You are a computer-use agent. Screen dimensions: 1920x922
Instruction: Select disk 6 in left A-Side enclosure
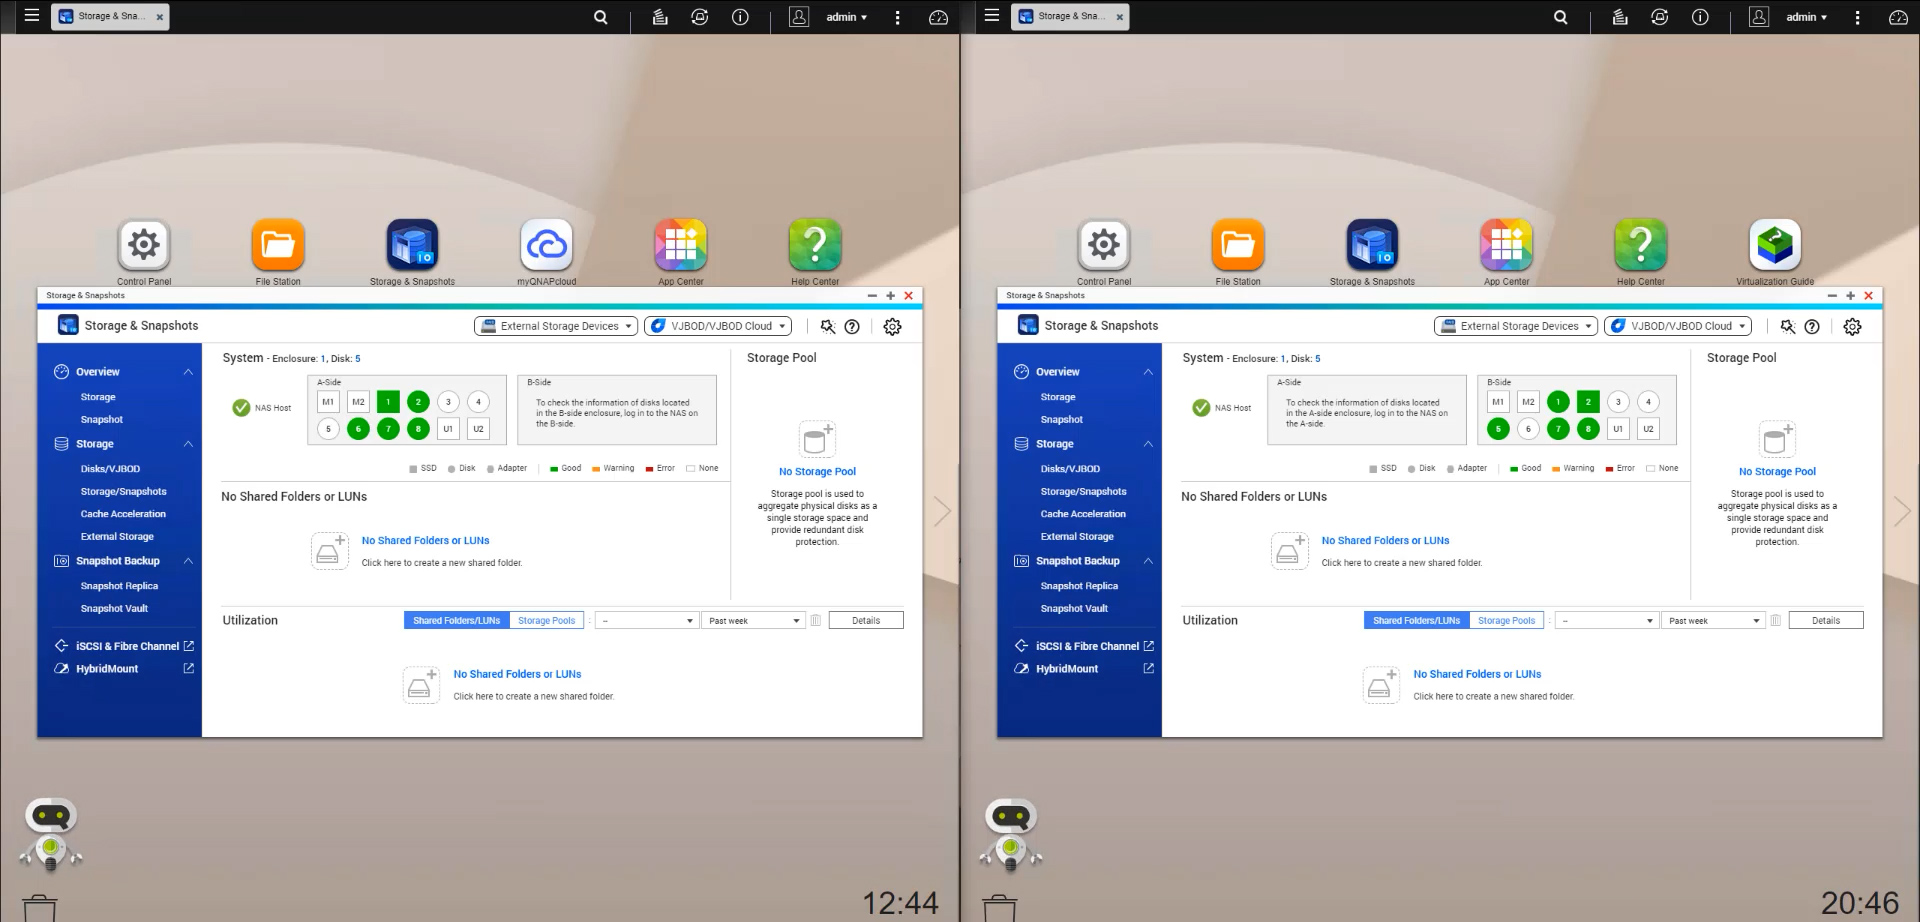pos(358,429)
